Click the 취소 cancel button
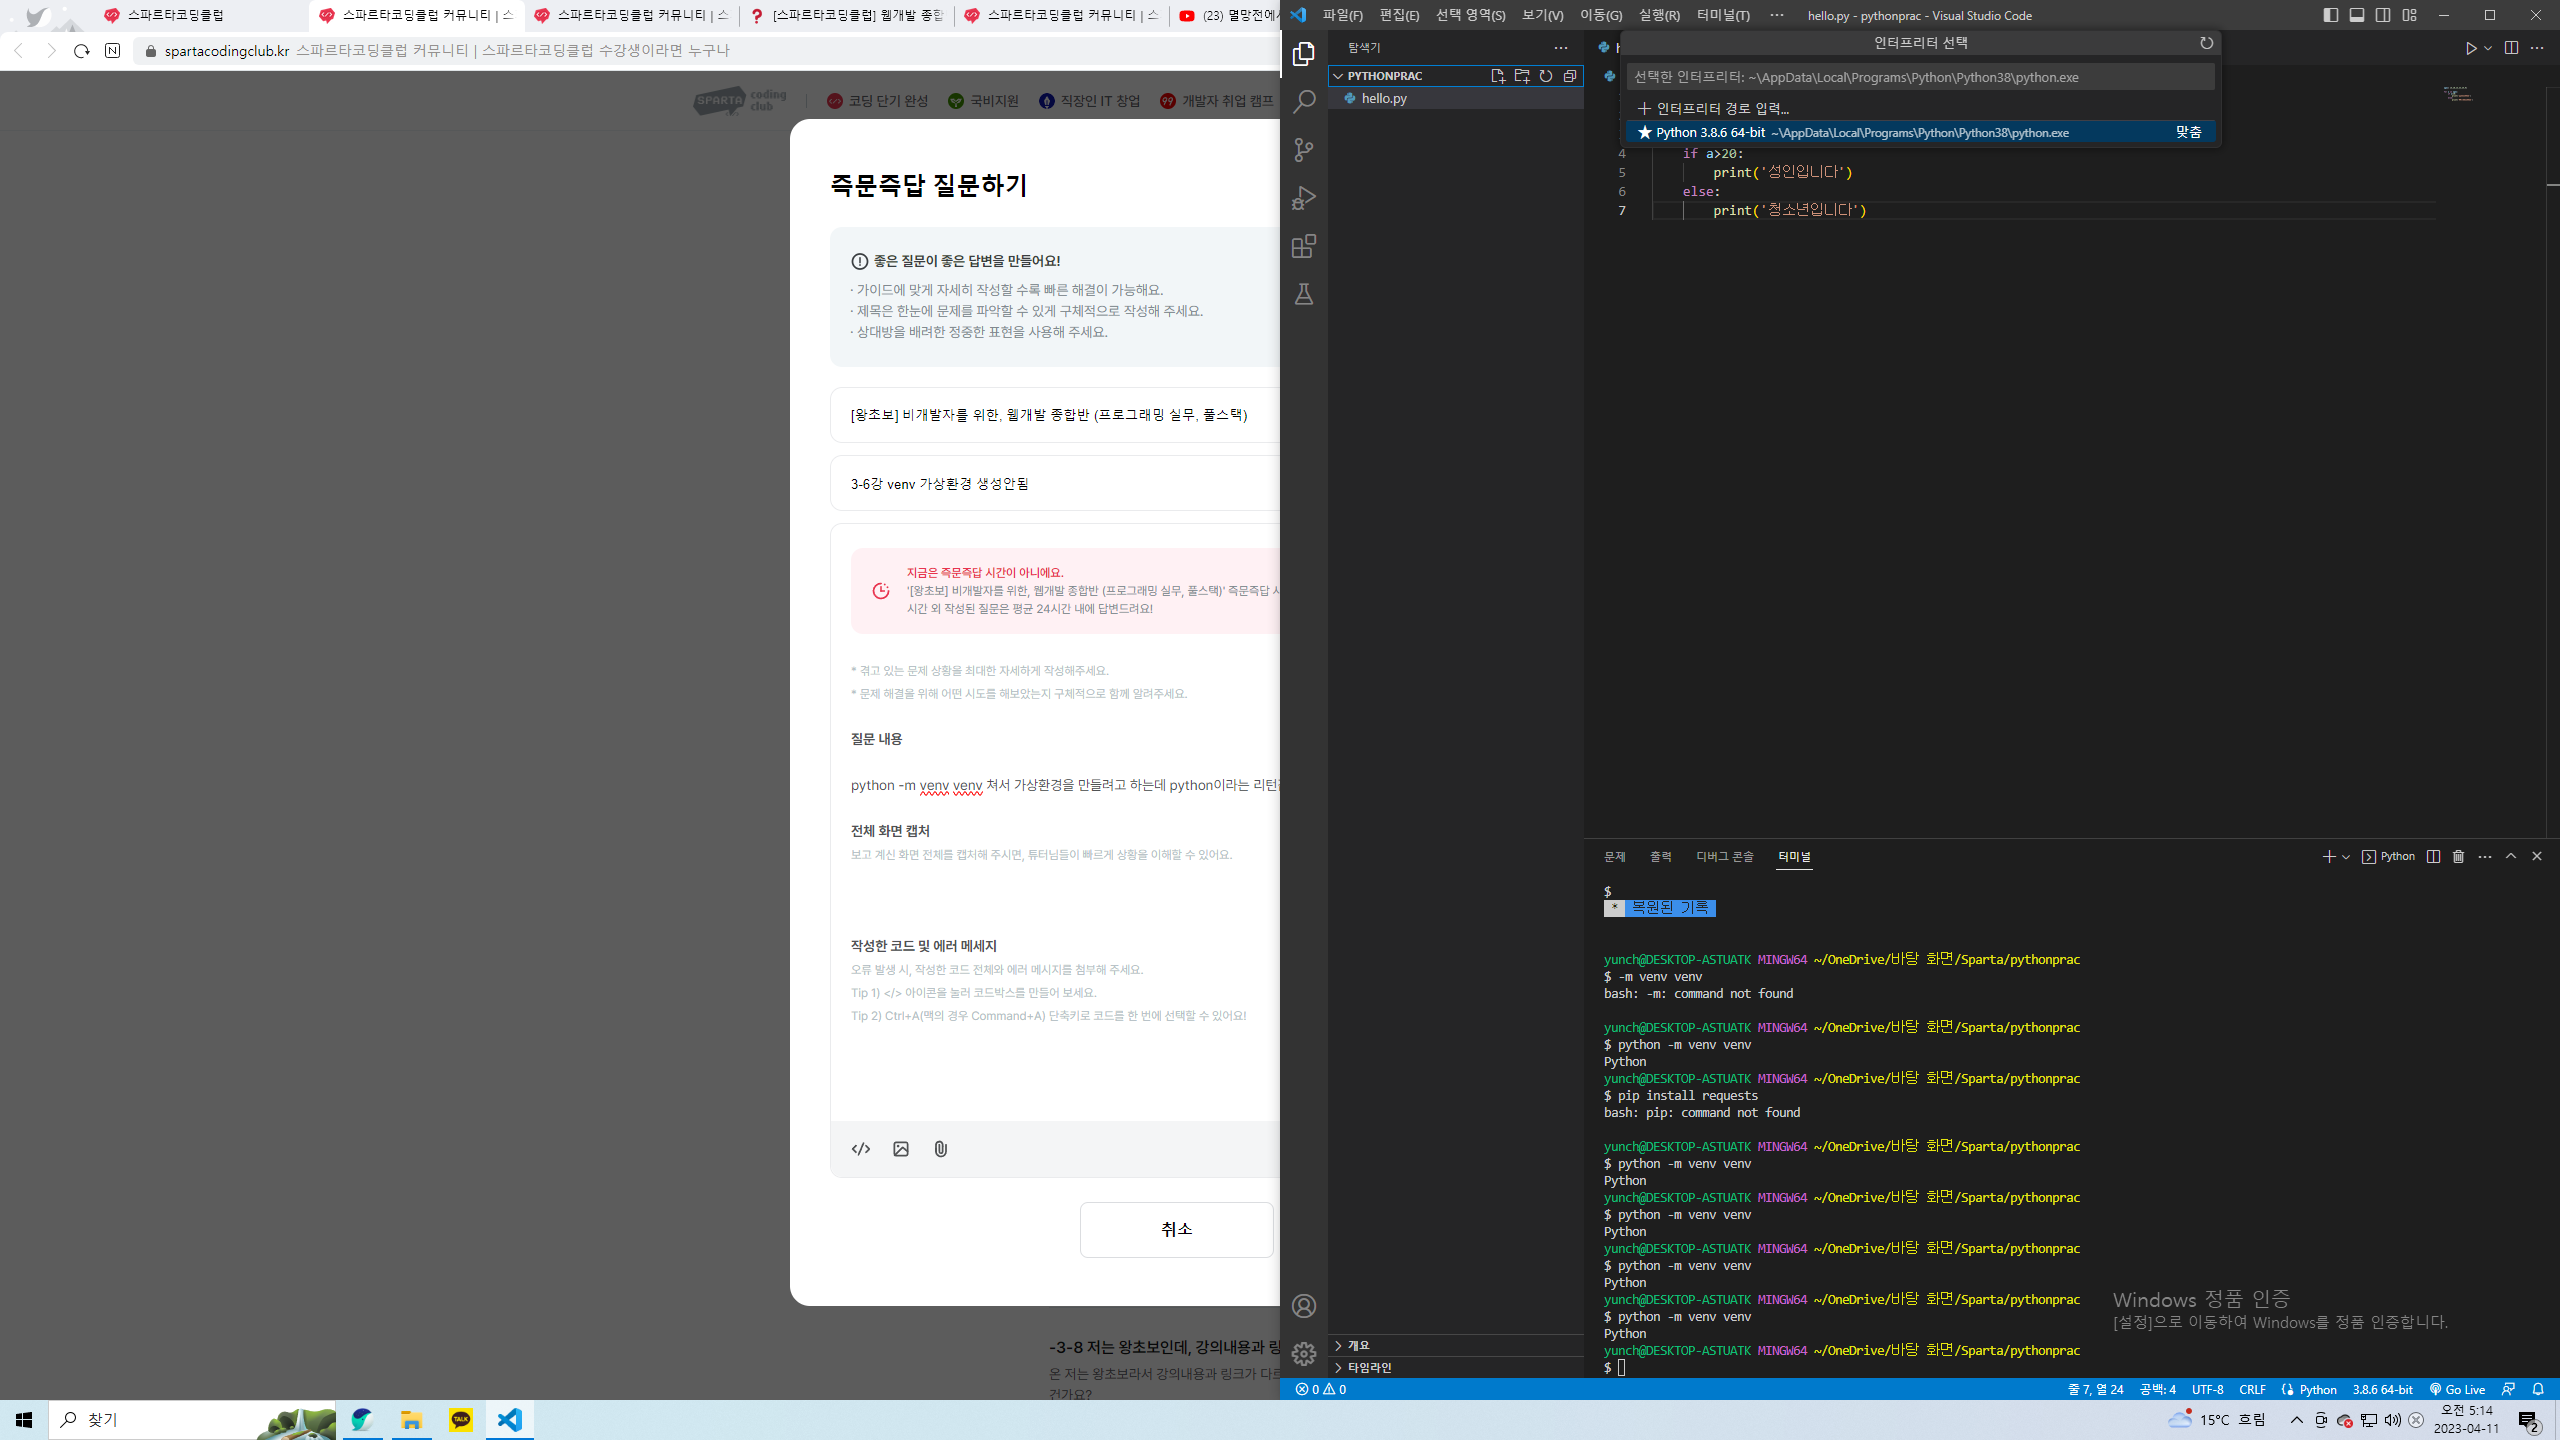This screenshot has height=1440, width=2560. tap(1176, 1229)
